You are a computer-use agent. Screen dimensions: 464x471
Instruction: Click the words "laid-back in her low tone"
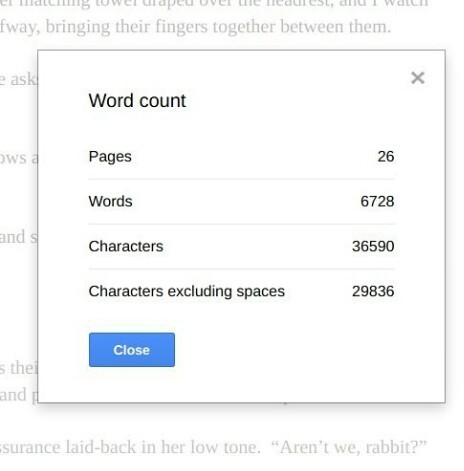(163, 447)
